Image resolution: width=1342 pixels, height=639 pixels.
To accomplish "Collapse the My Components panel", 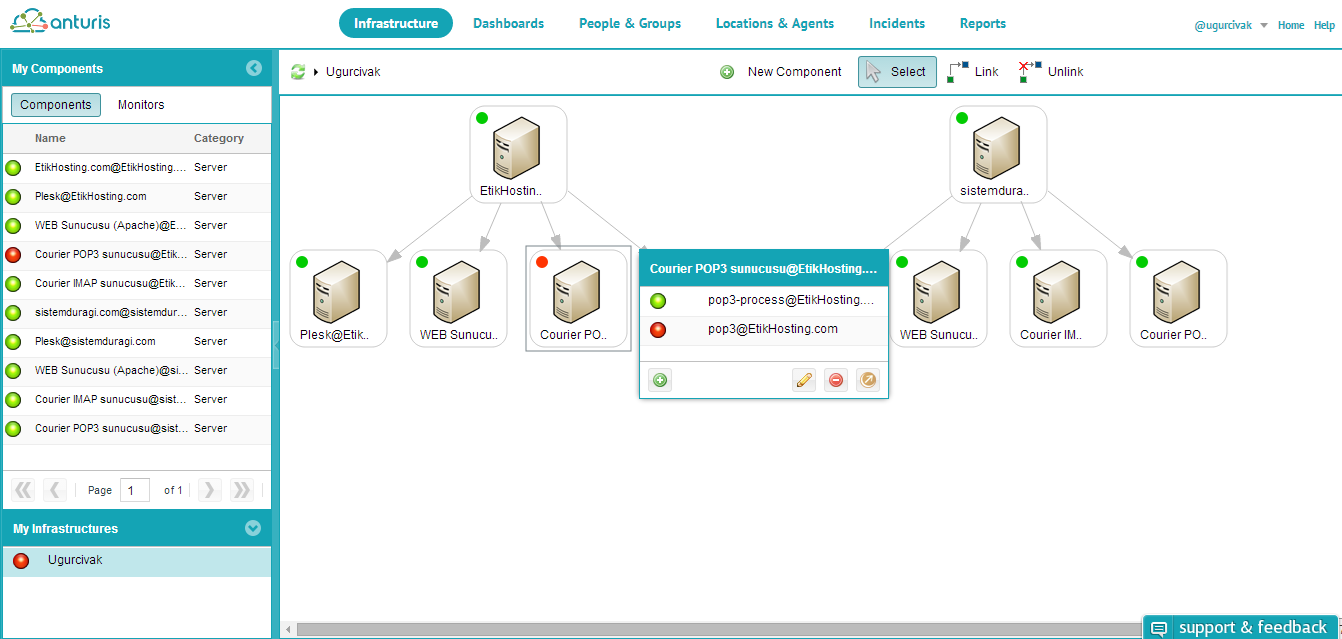I will coord(254,68).
